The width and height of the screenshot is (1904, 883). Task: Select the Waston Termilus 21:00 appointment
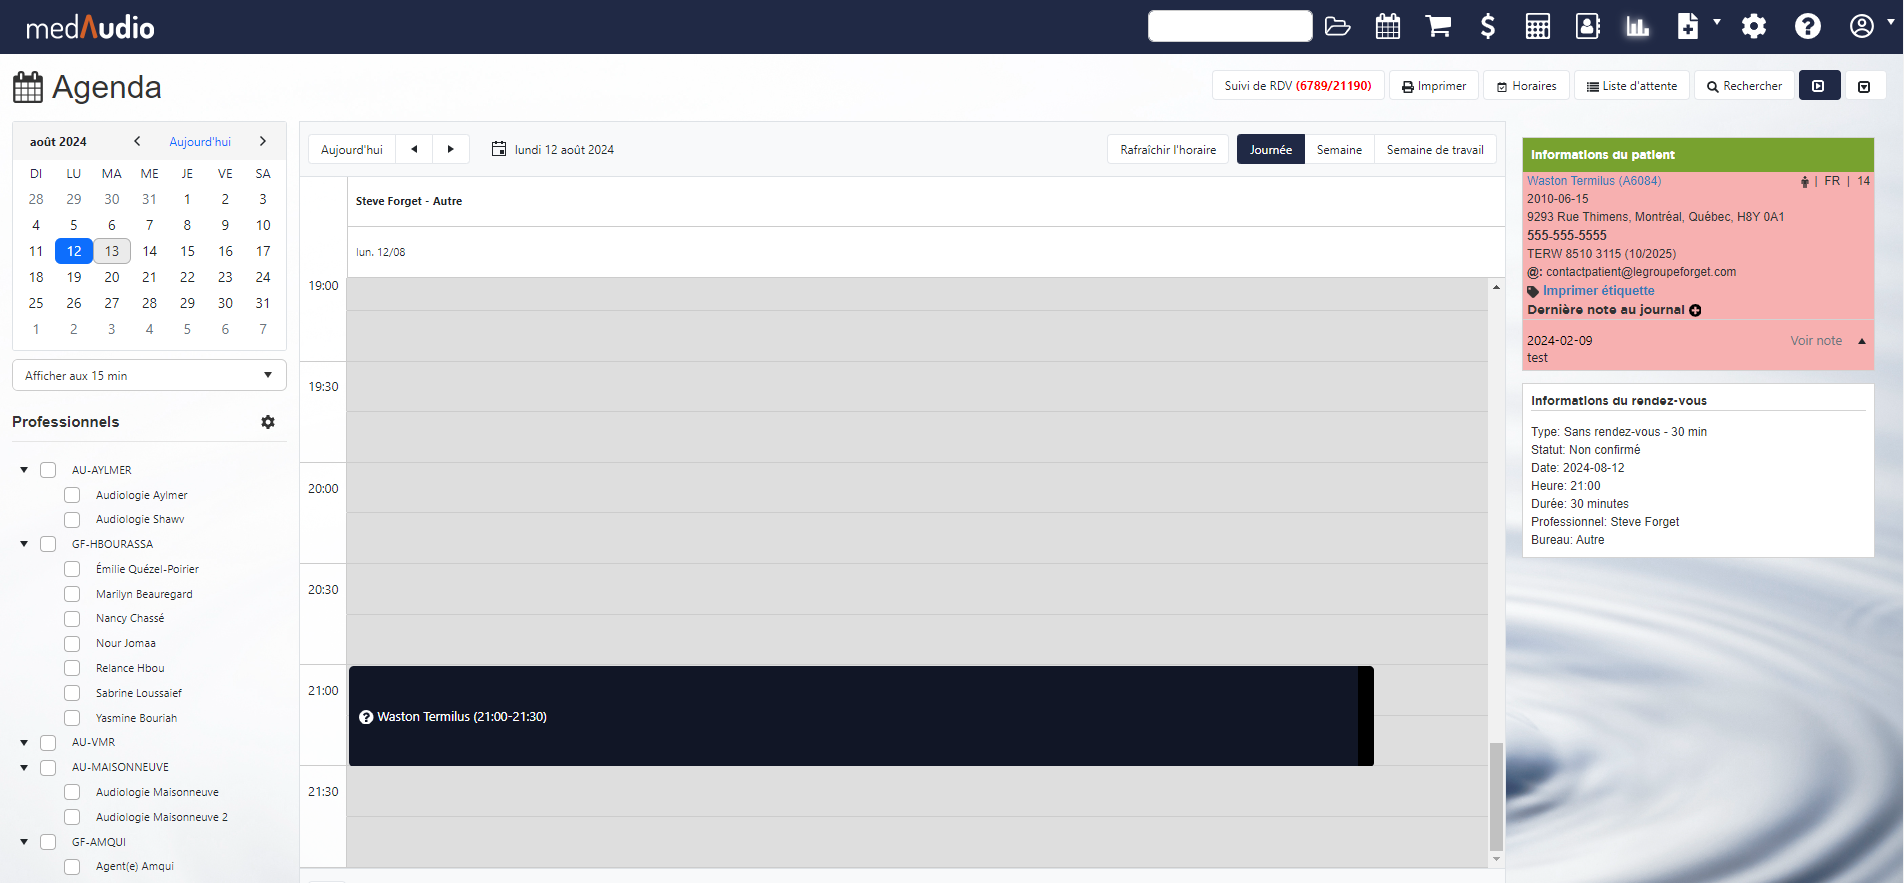pyautogui.click(x=860, y=716)
